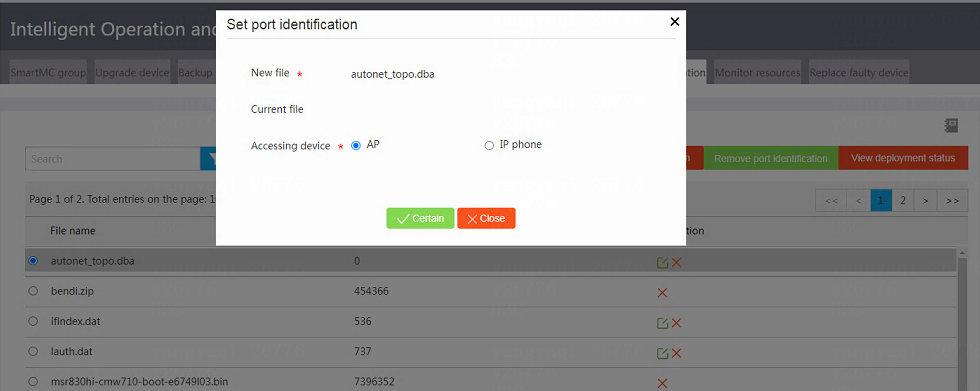Click the delete icon for autonet_topo.dba
Image resolution: width=980 pixels, height=391 pixels.
click(x=676, y=262)
